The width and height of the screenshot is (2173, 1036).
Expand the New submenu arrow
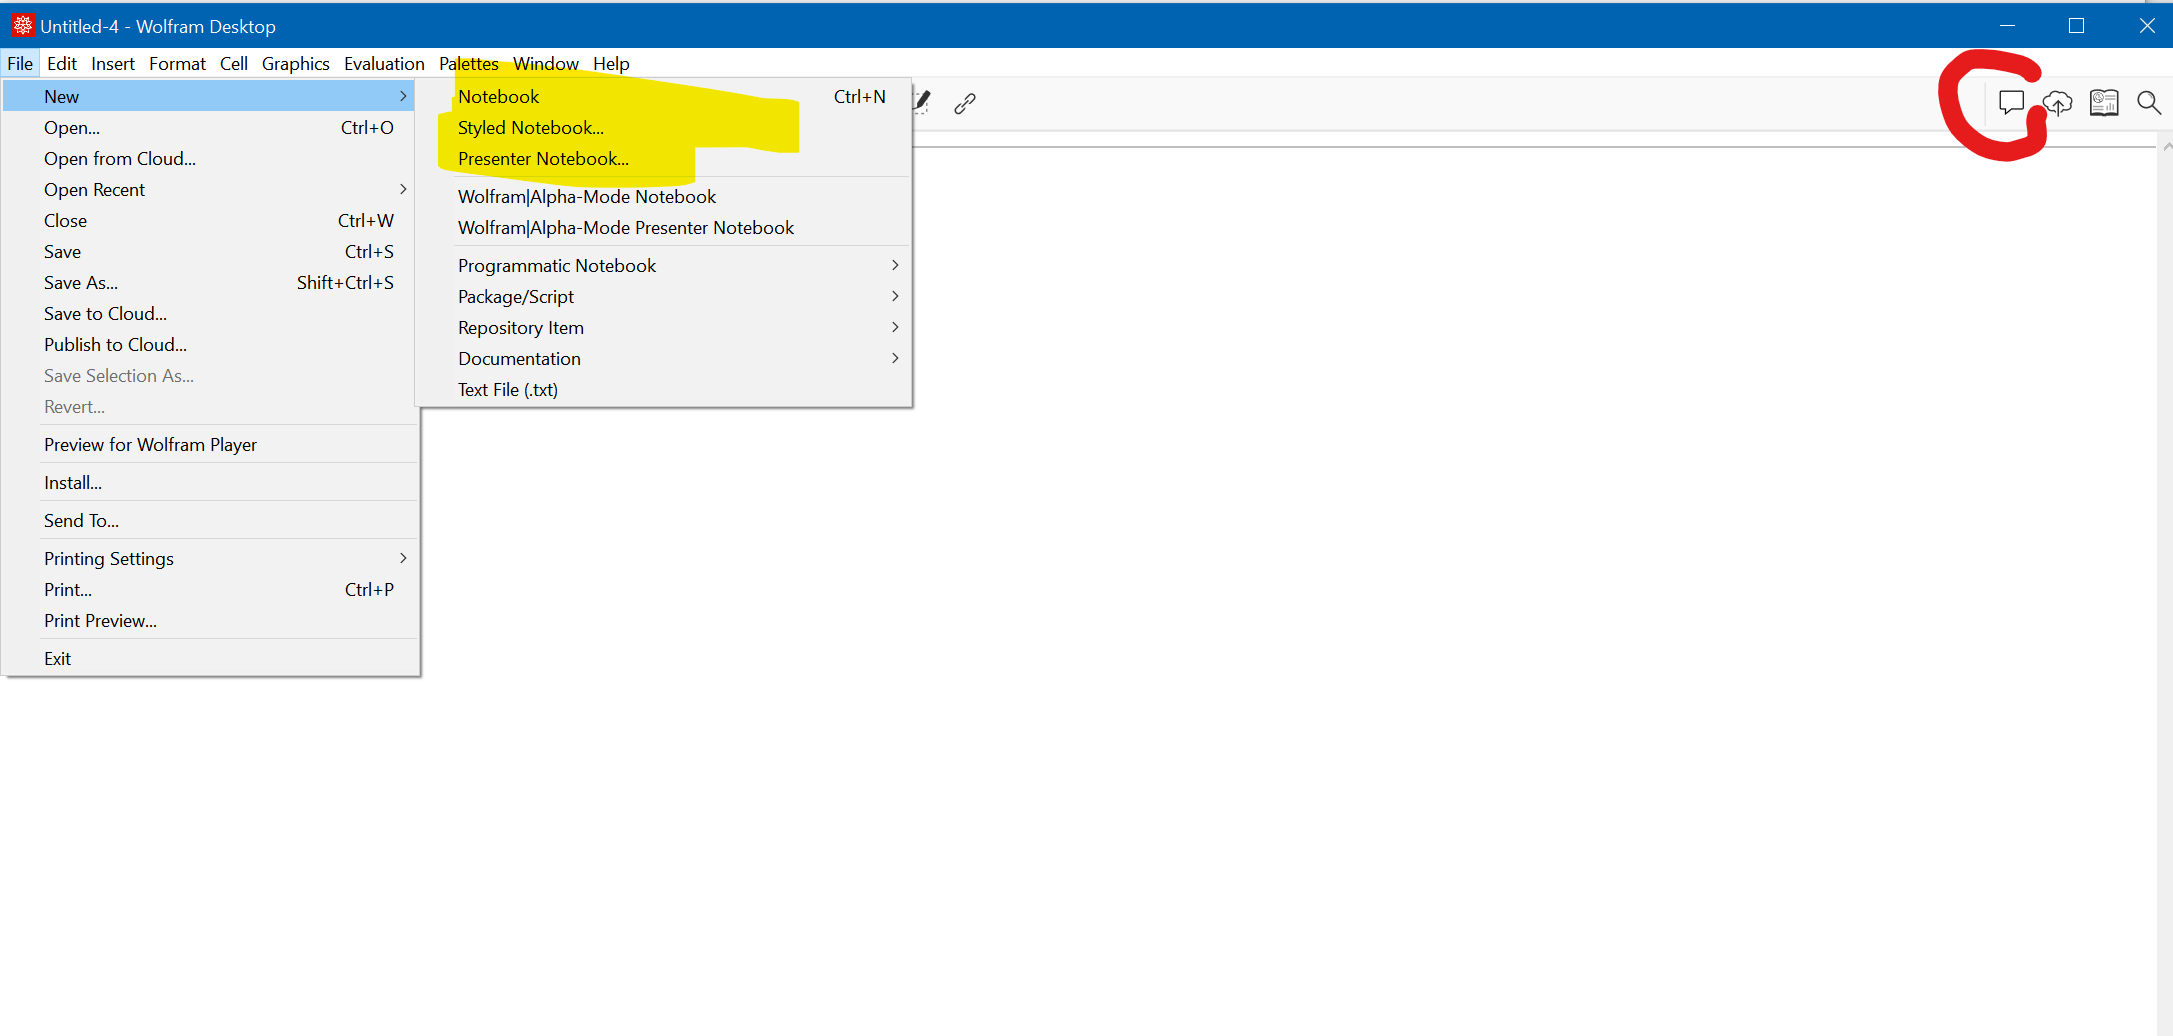click(403, 96)
